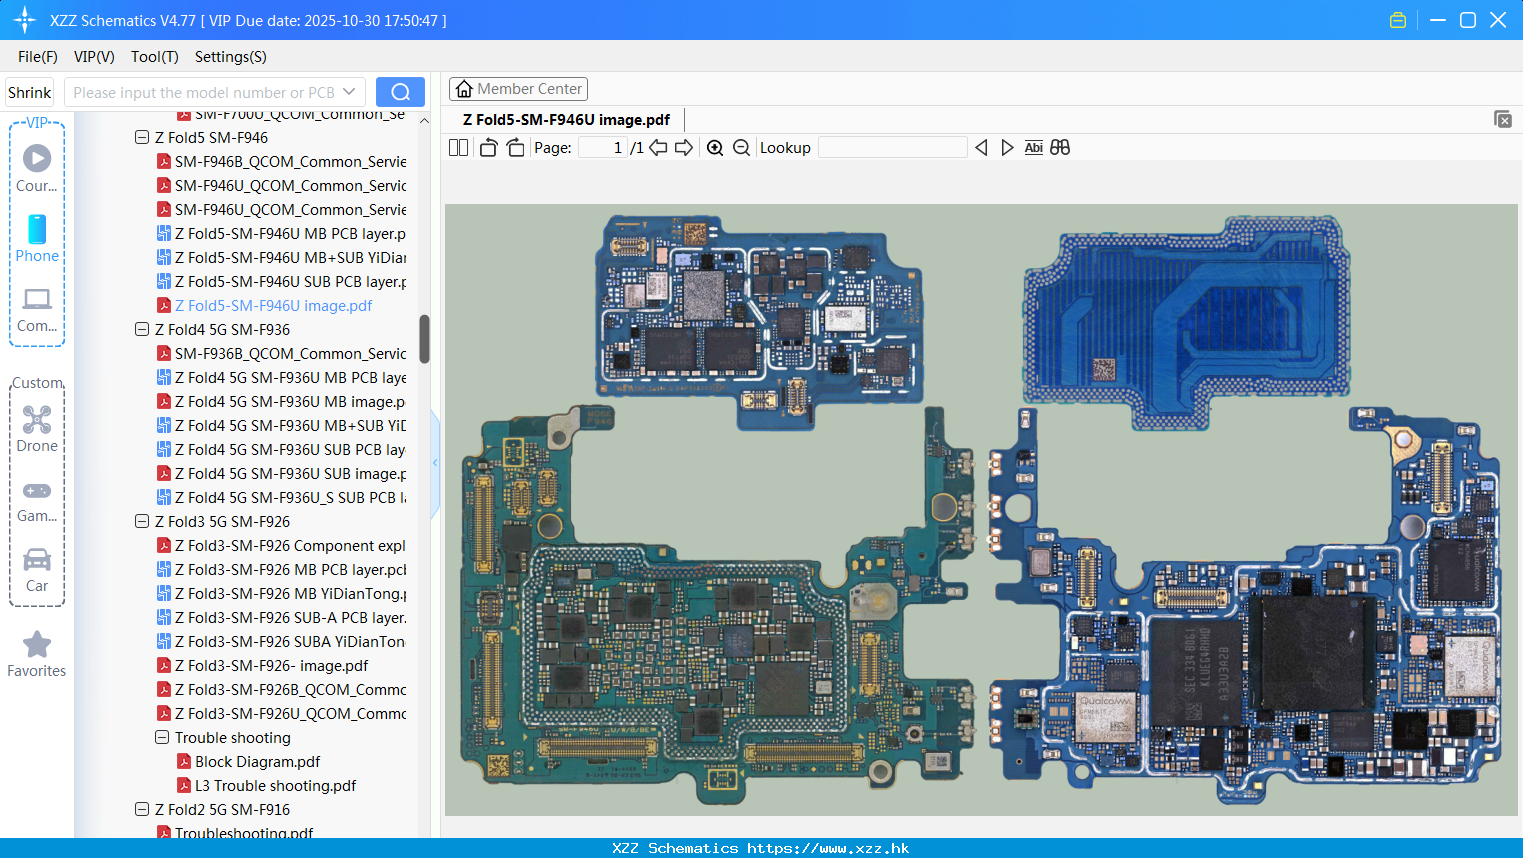Open the File(F) menu
The image size is (1523, 858).
[x=38, y=57]
